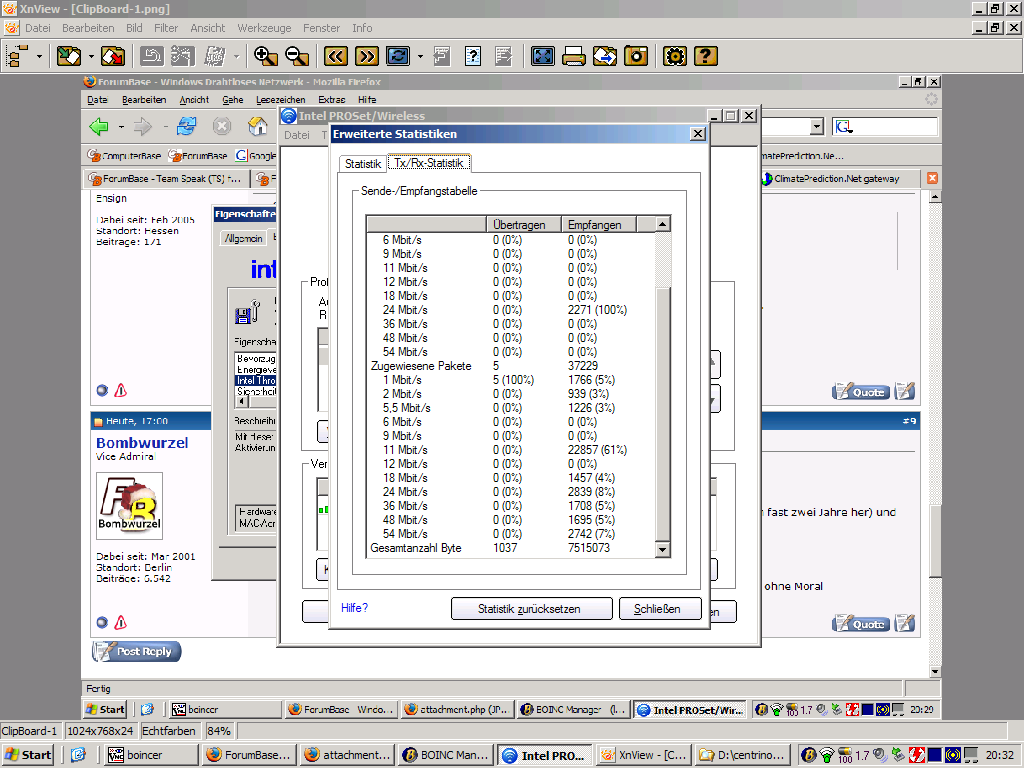Open the Datei menu in XnView
Viewport: 1024px width, 768px height.
(38, 28)
